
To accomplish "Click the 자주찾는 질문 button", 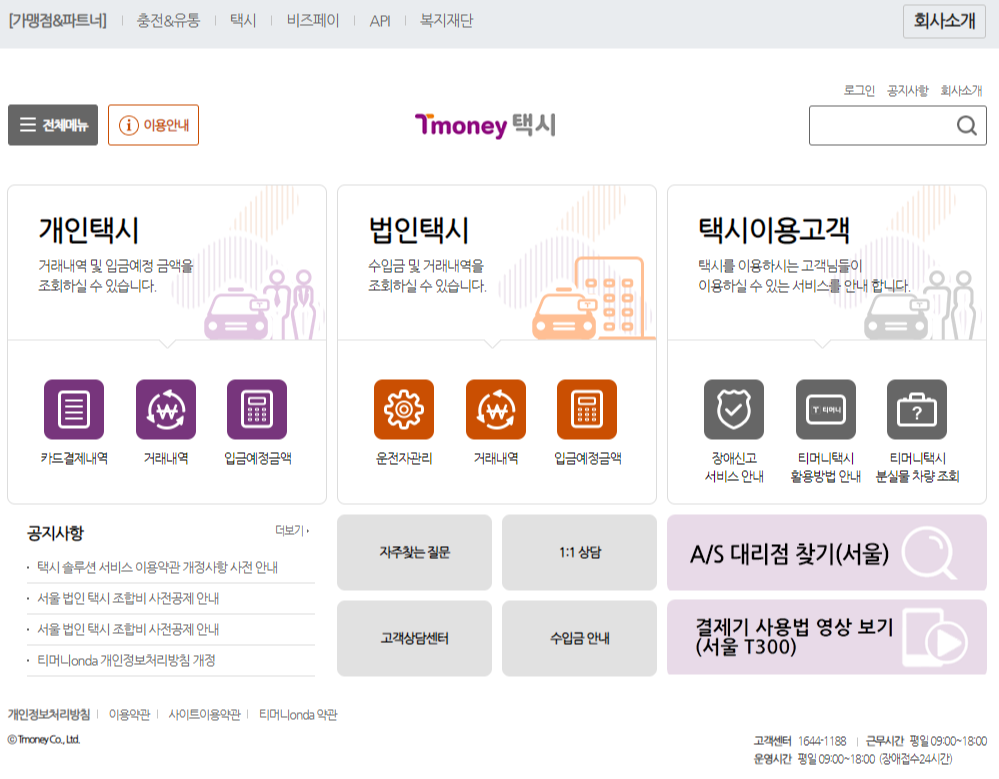I will (414, 552).
